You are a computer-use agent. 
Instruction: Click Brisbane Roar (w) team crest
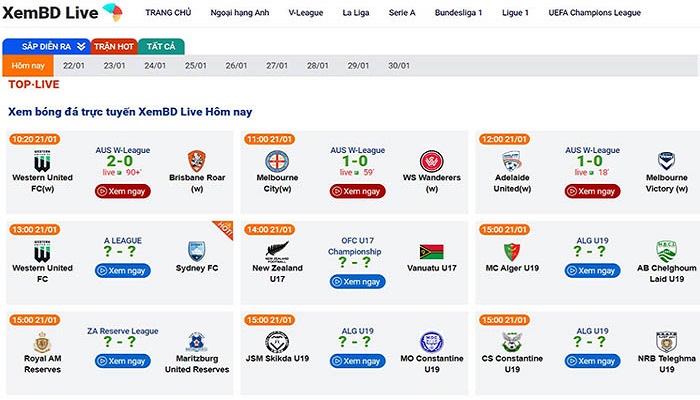click(196, 161)
